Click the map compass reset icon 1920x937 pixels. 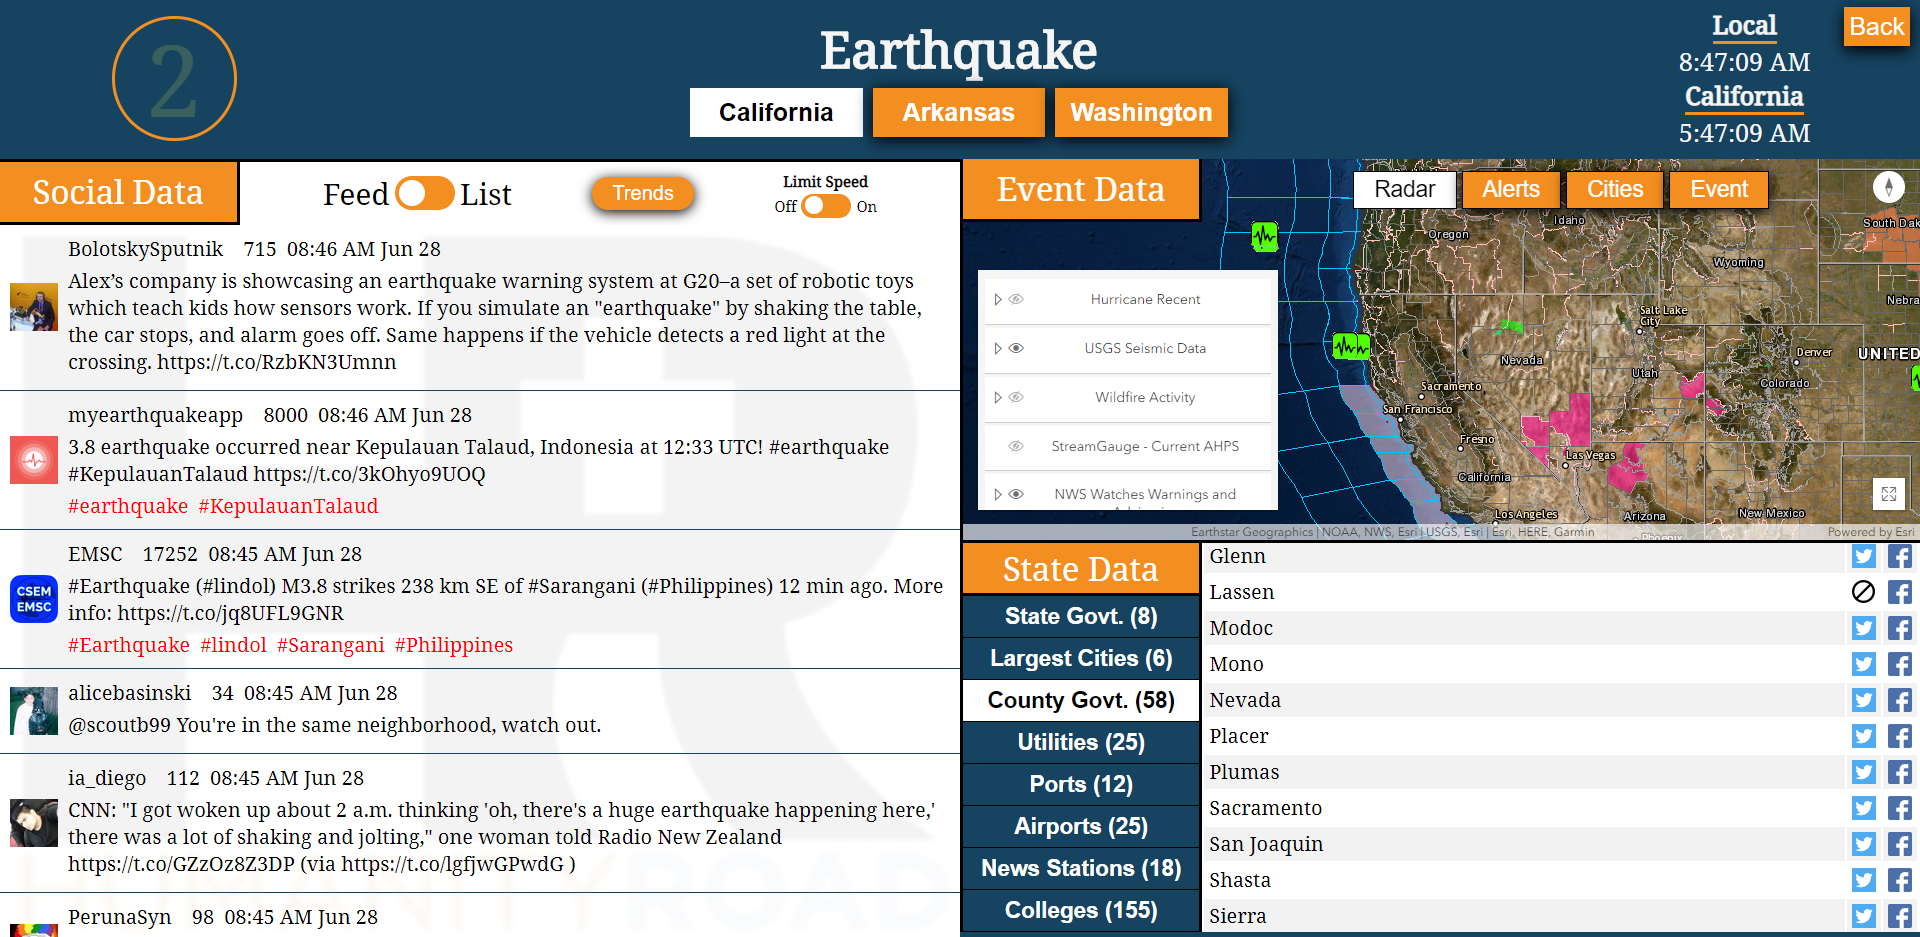(1888, 187)
